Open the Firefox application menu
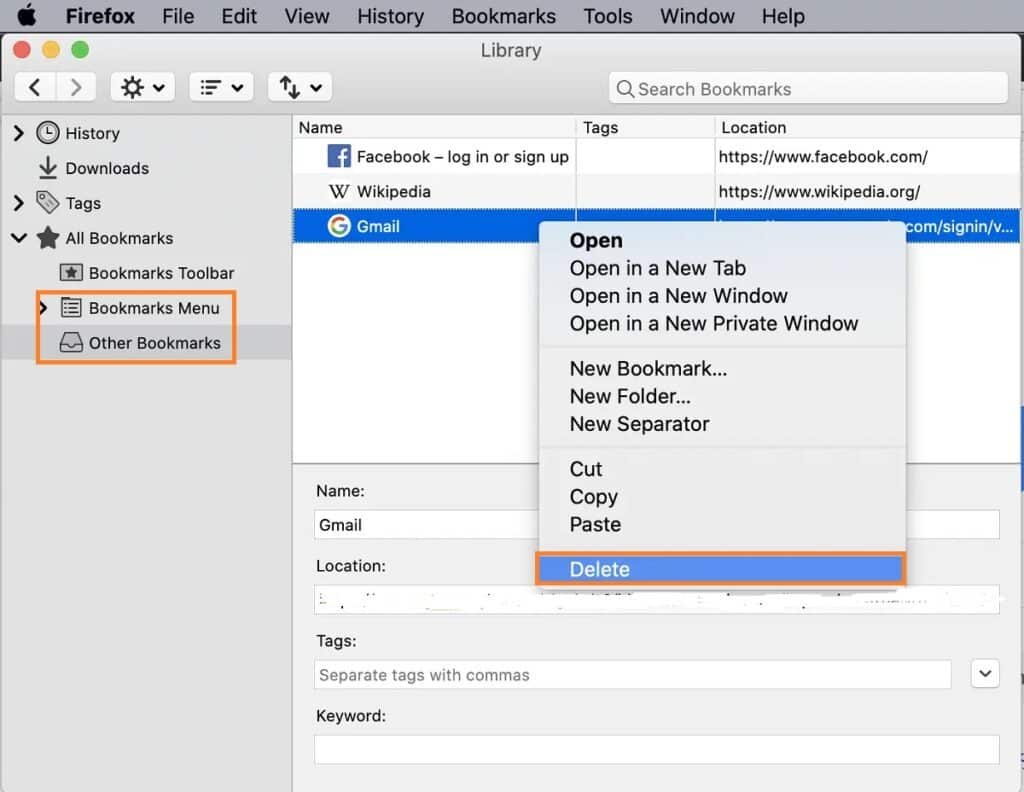The height and width of the screenshot is (792, 1024). pos(100,16)
